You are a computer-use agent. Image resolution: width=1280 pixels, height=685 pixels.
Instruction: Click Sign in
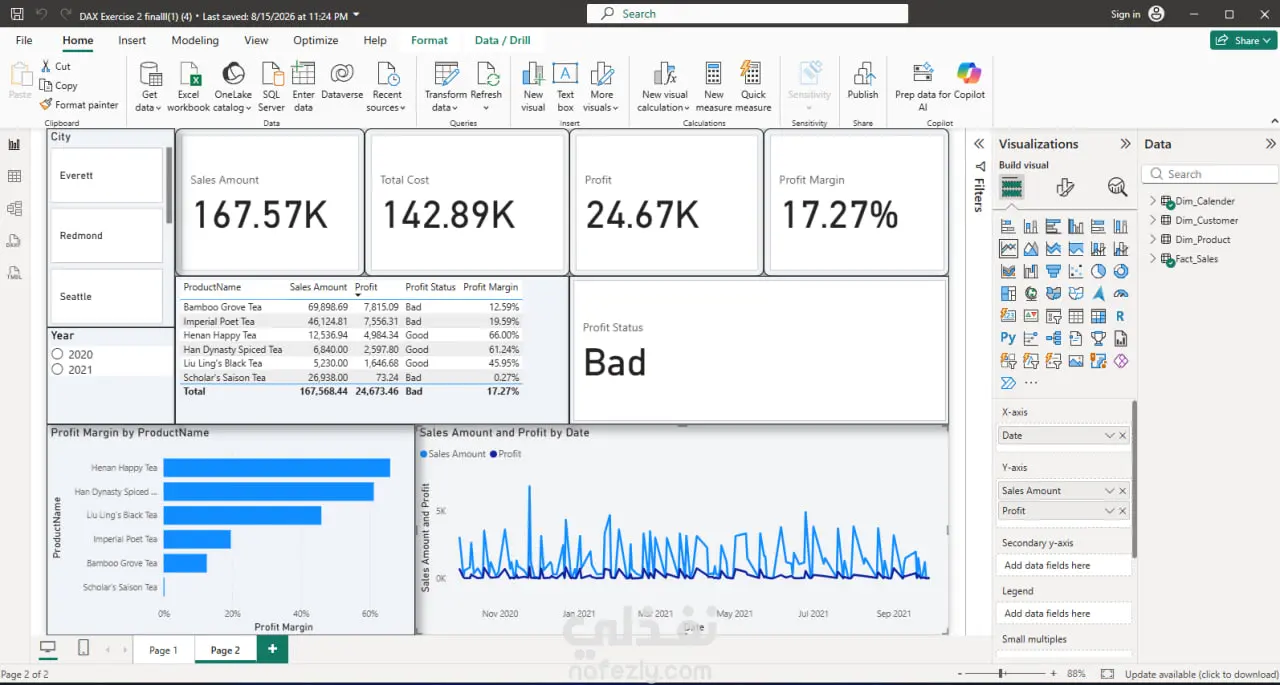pos(1125,14)
